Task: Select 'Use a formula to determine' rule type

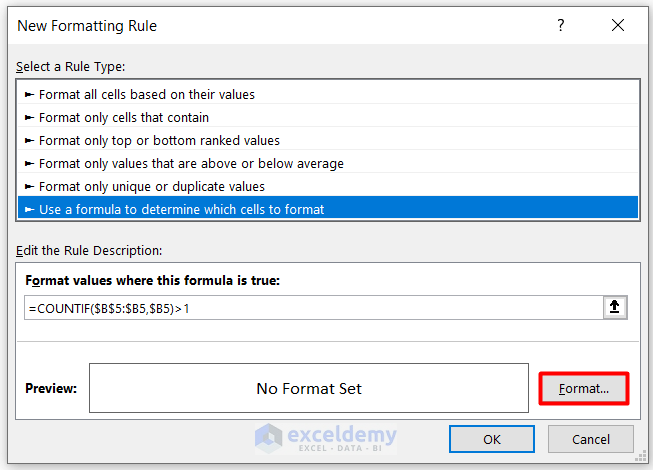Action: [x=181, y=209]
